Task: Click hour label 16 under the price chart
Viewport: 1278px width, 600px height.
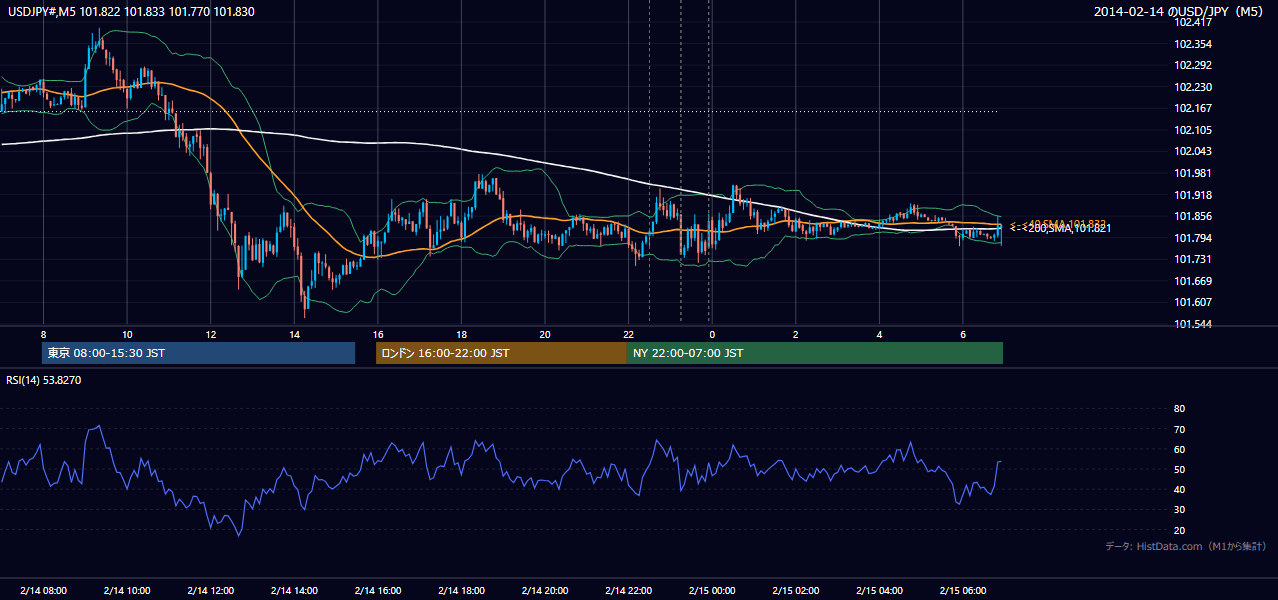Action: pyautogui.click(x=377, y=334)
